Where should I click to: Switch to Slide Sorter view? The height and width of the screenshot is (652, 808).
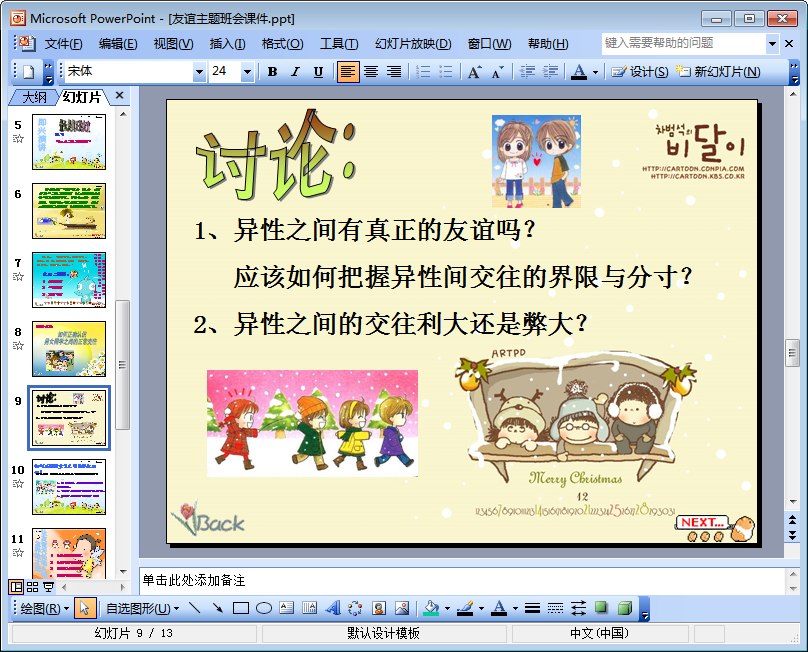[32, 587]
